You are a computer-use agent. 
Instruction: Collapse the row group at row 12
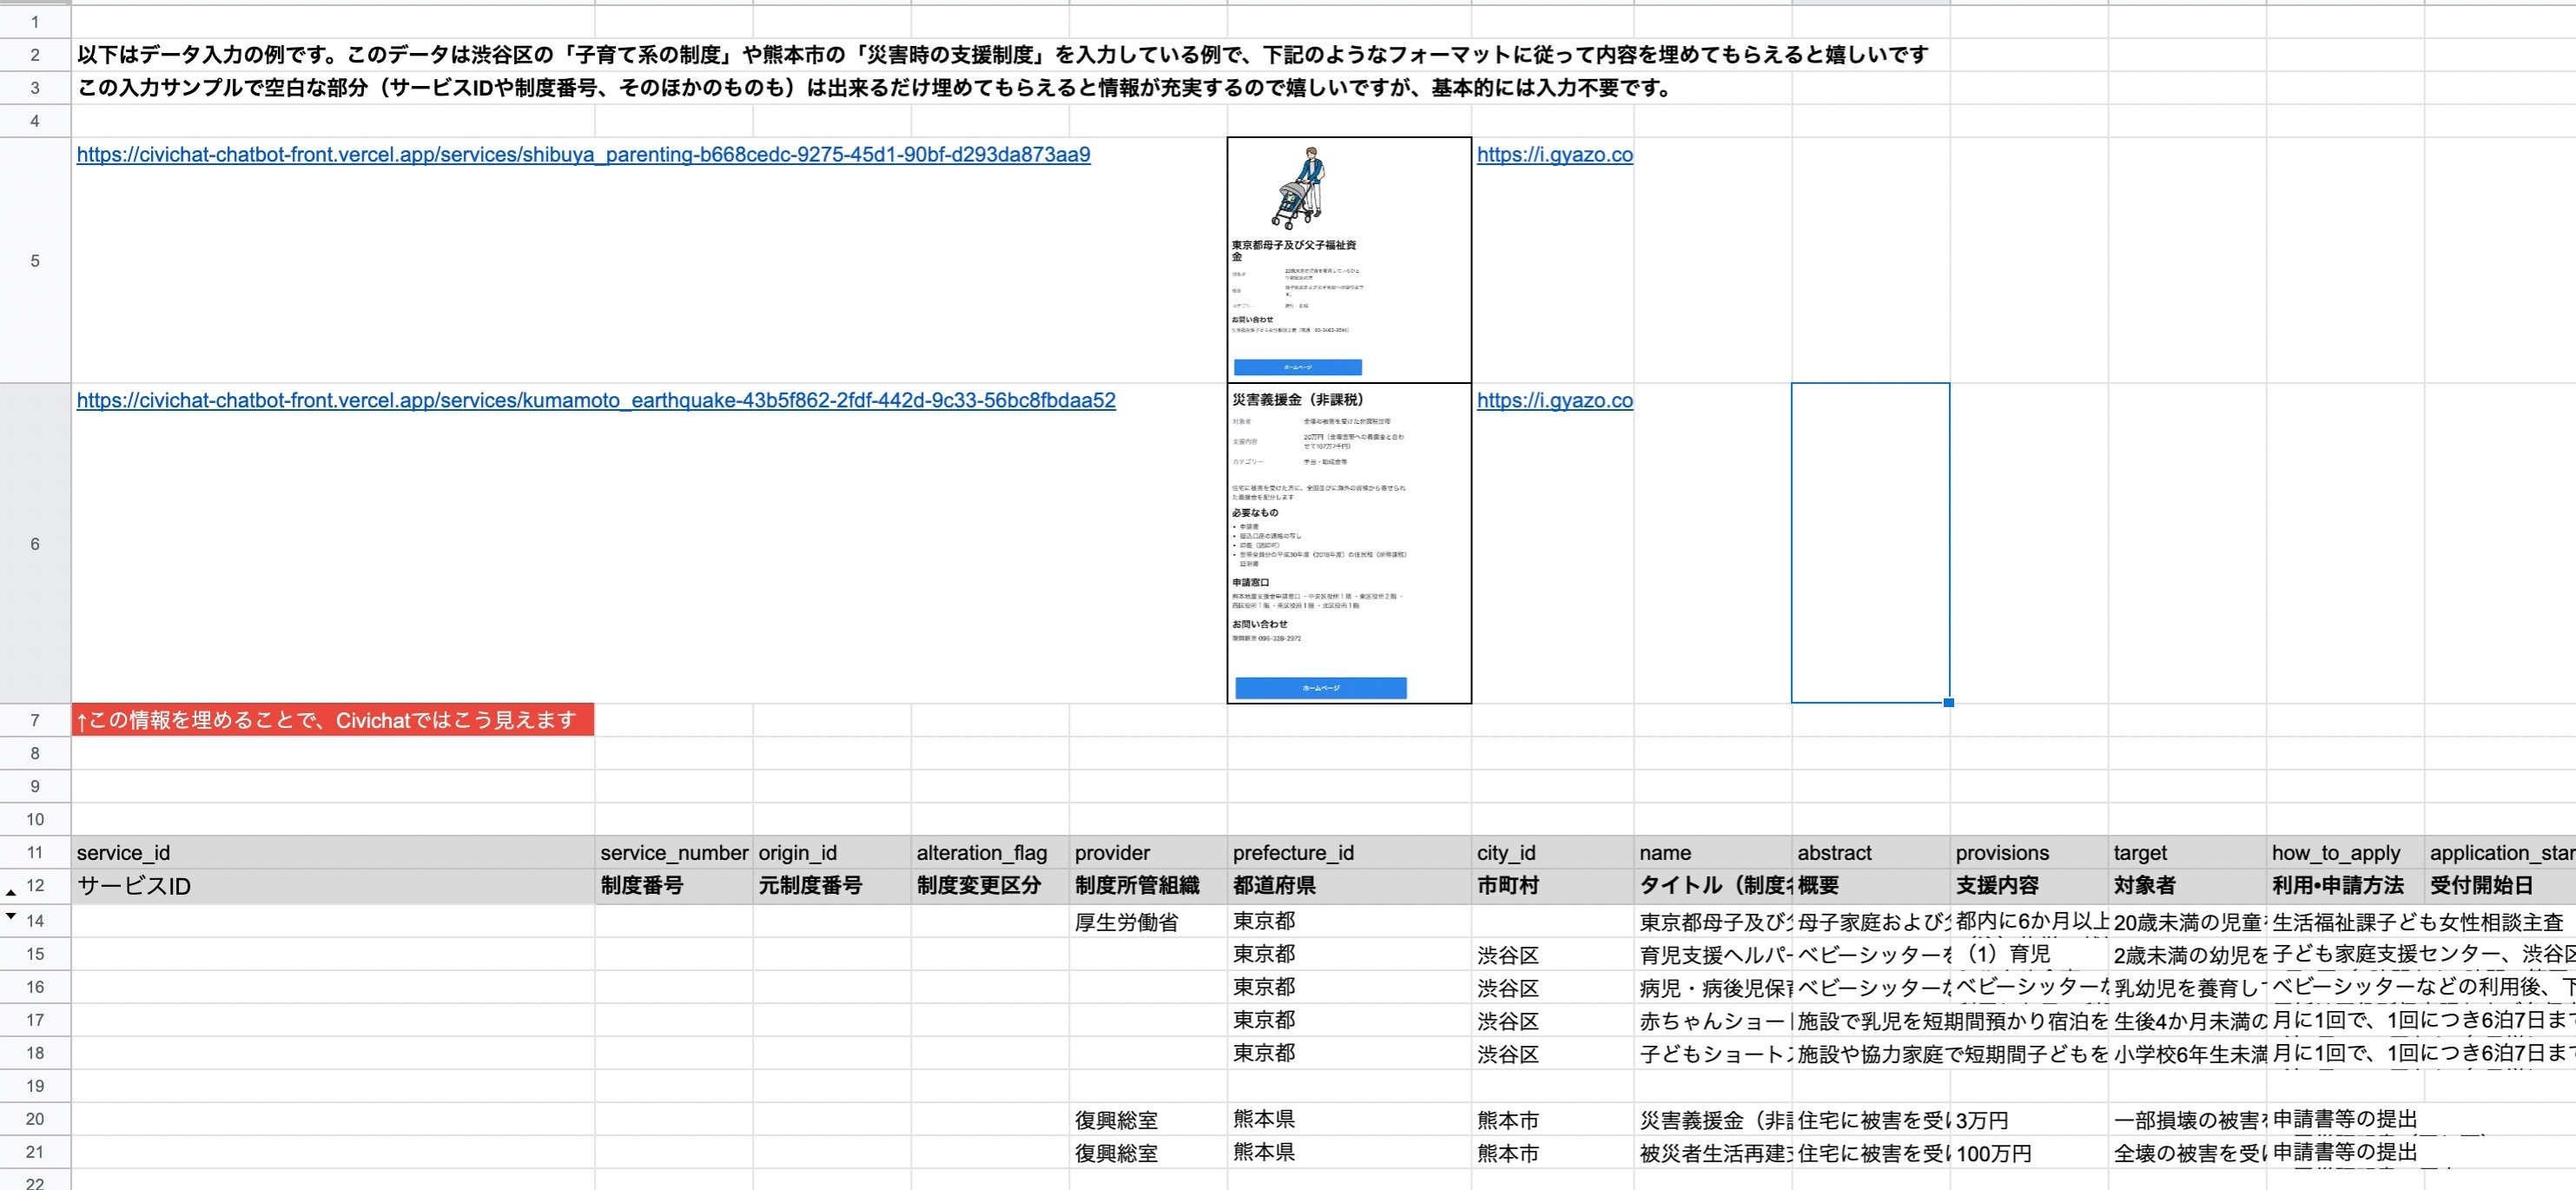coord(10,892)
